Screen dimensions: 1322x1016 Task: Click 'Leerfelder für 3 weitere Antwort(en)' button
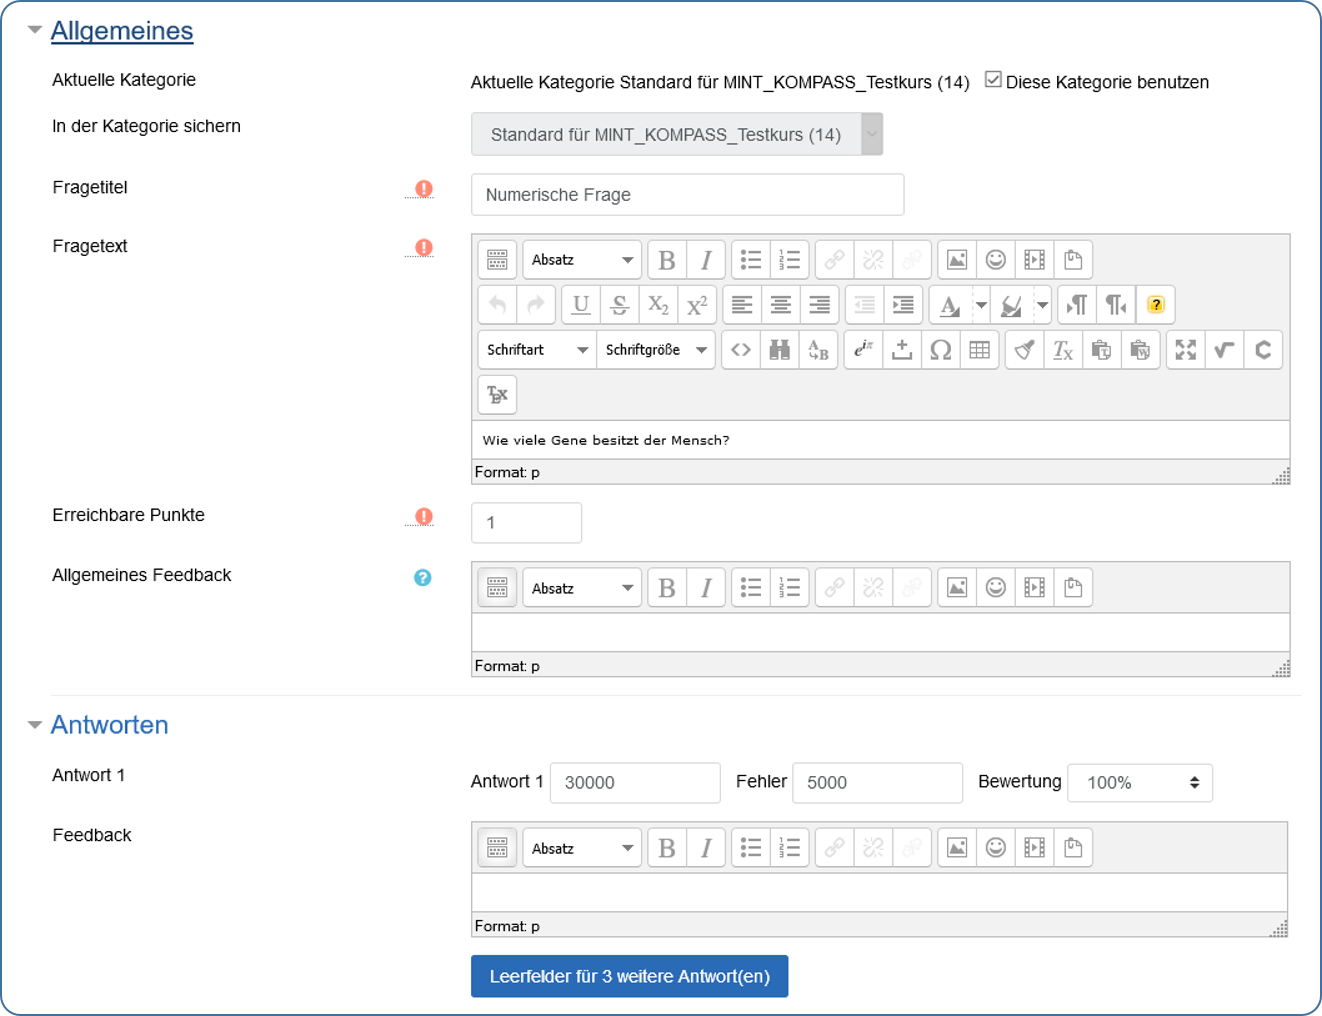(630, 976)
